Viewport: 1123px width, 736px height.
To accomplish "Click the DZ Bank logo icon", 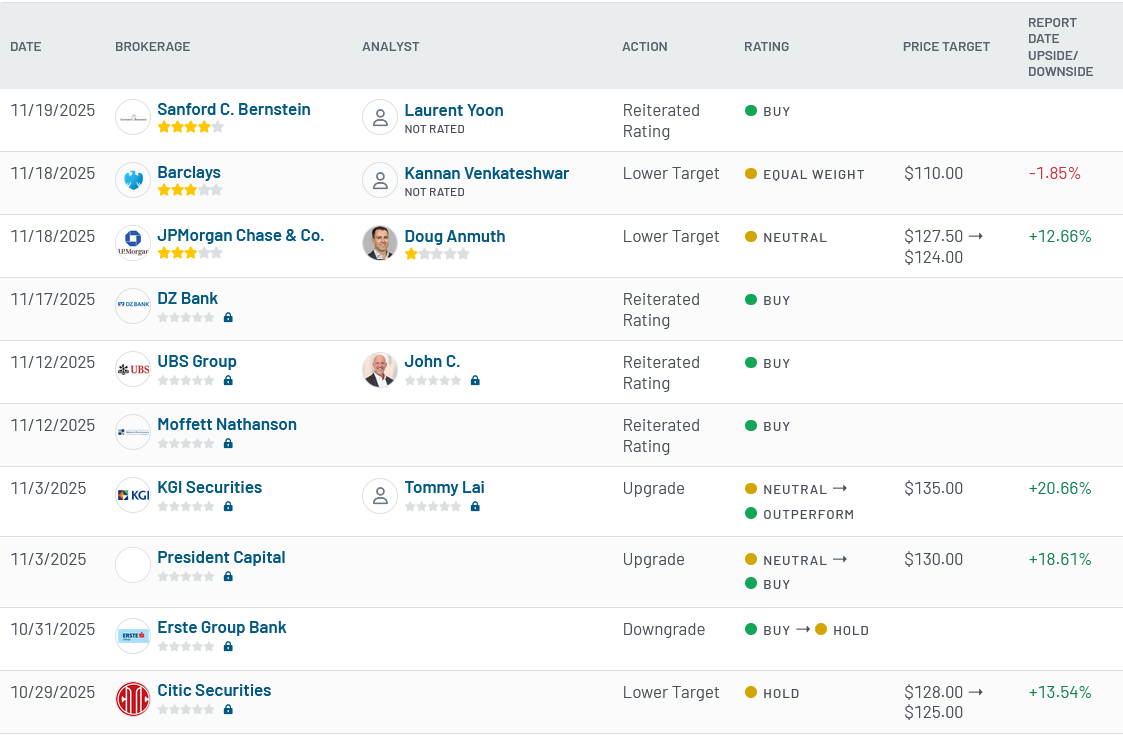I will 132,306.
